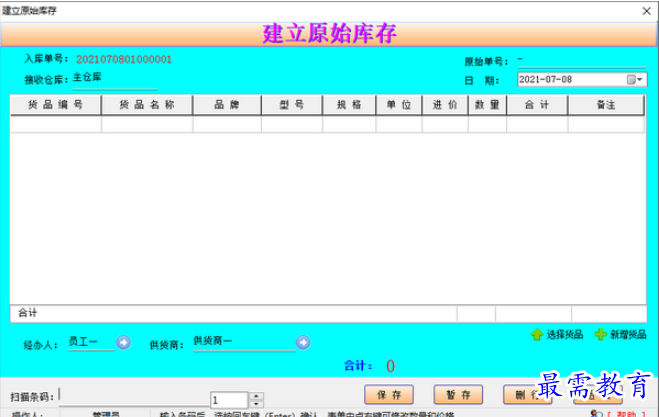Click the green arrow 选择货品 icon
The height and width of the screenshot is (417, 659).
pyautogui.click(x=537, y=335)
